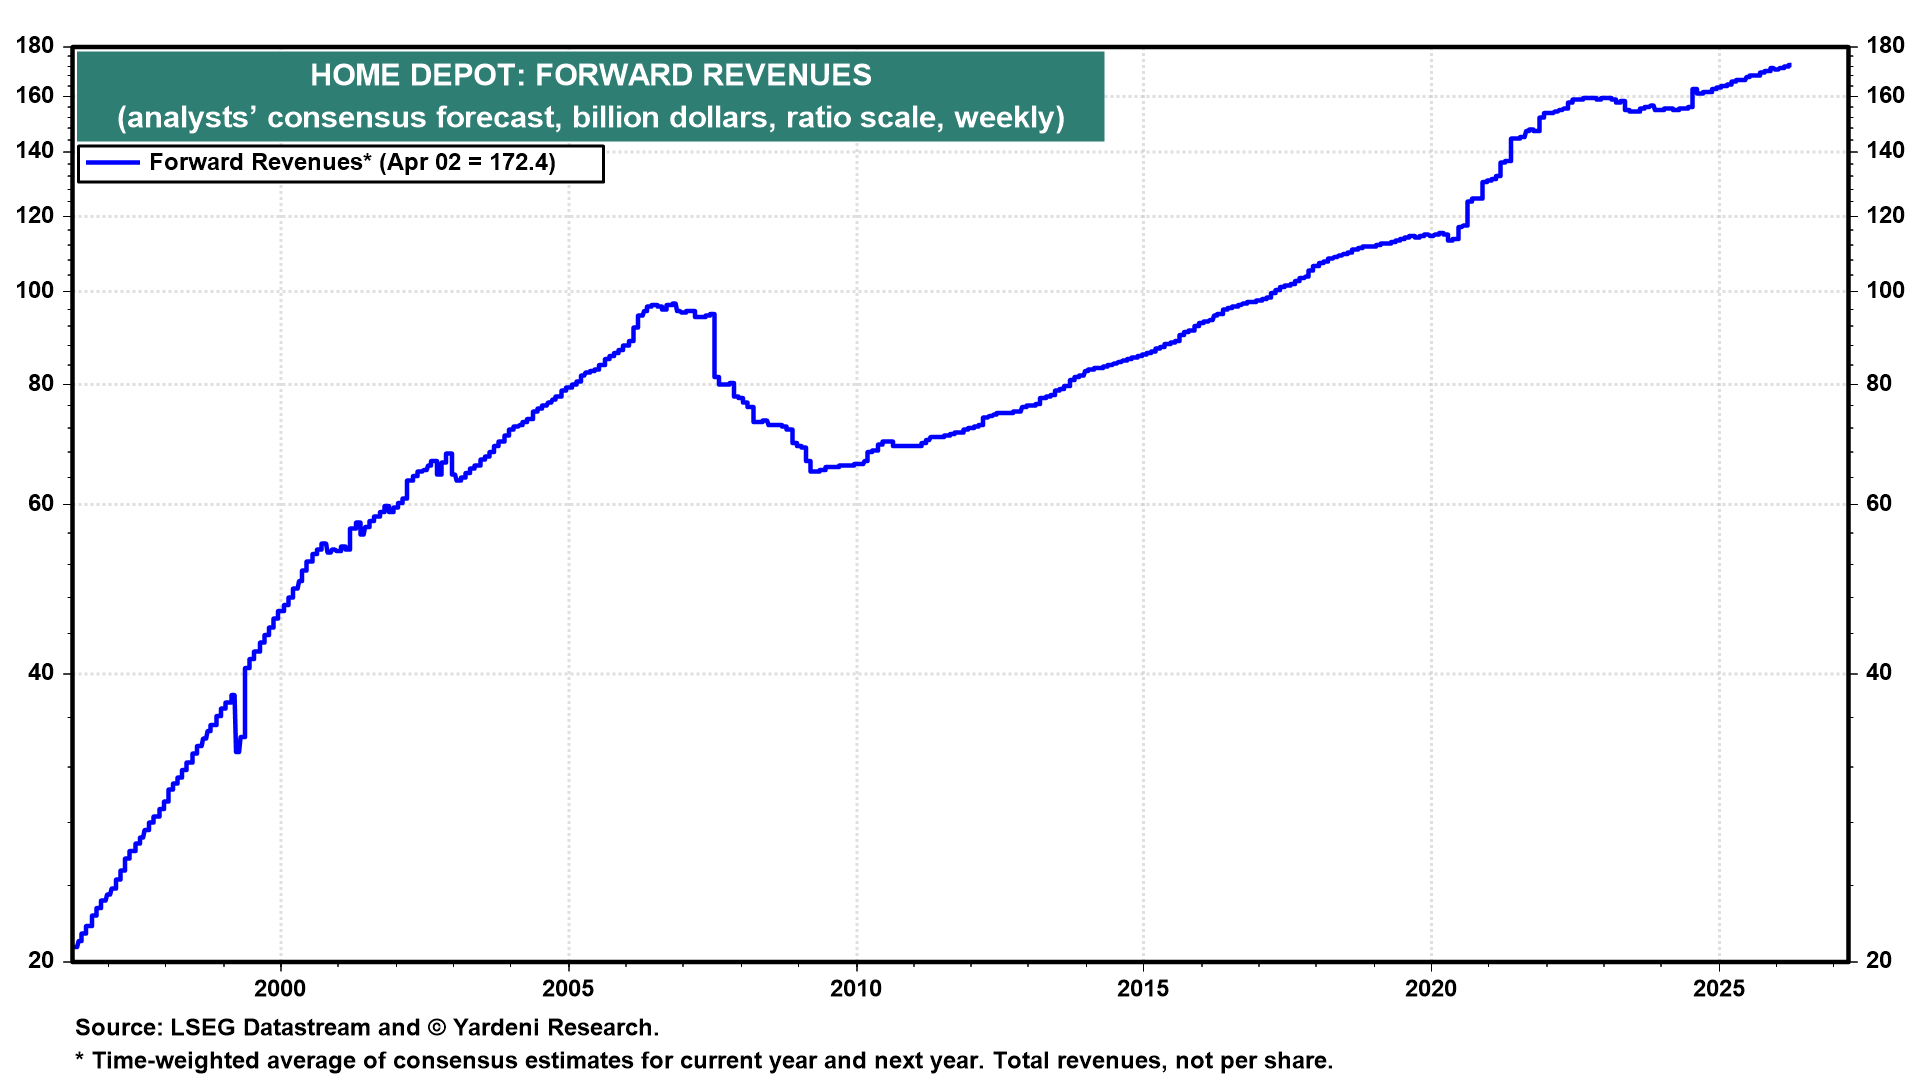The image size is (1920, 1080).
Task: Click the Forward Revenues legend entry
Action: (x=352, y=163)
